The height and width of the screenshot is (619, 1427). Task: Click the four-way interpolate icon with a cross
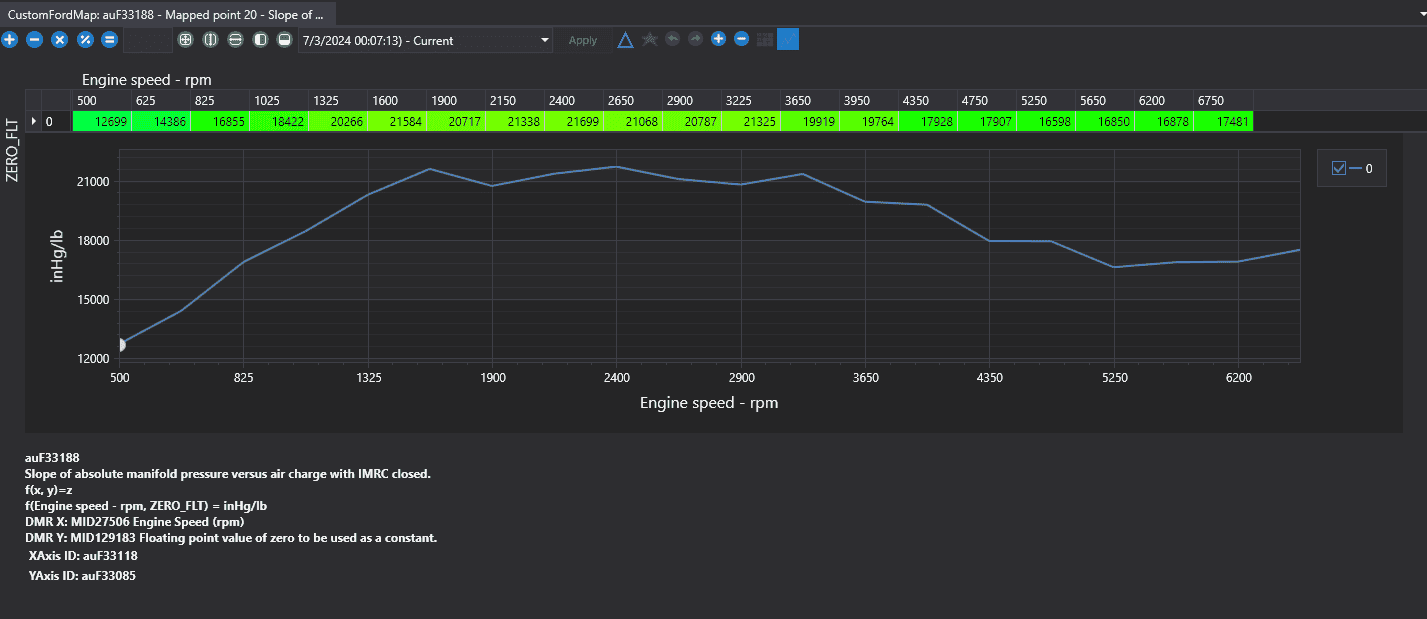click(185, 40)
